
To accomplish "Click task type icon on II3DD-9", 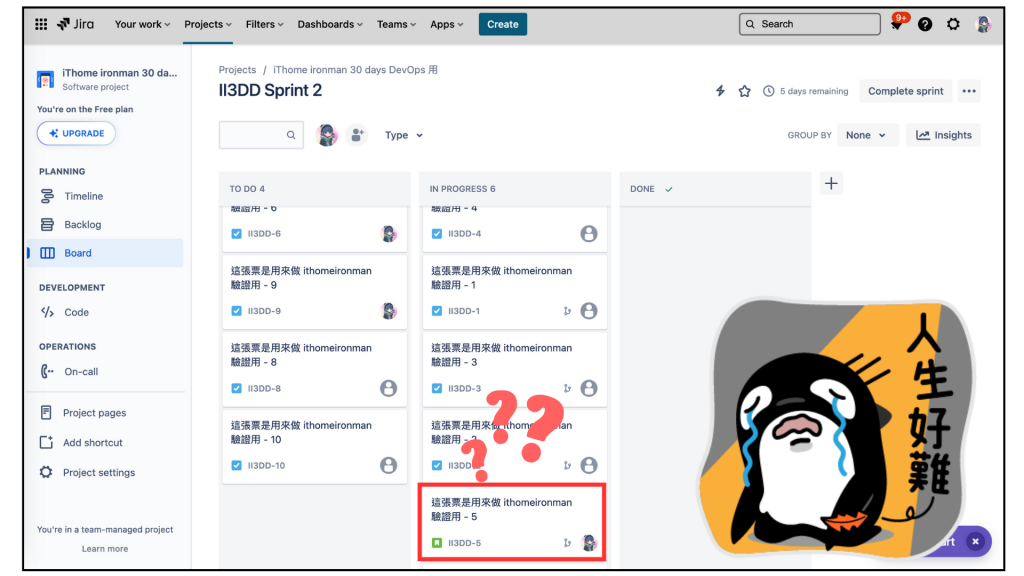I will 236,311.
